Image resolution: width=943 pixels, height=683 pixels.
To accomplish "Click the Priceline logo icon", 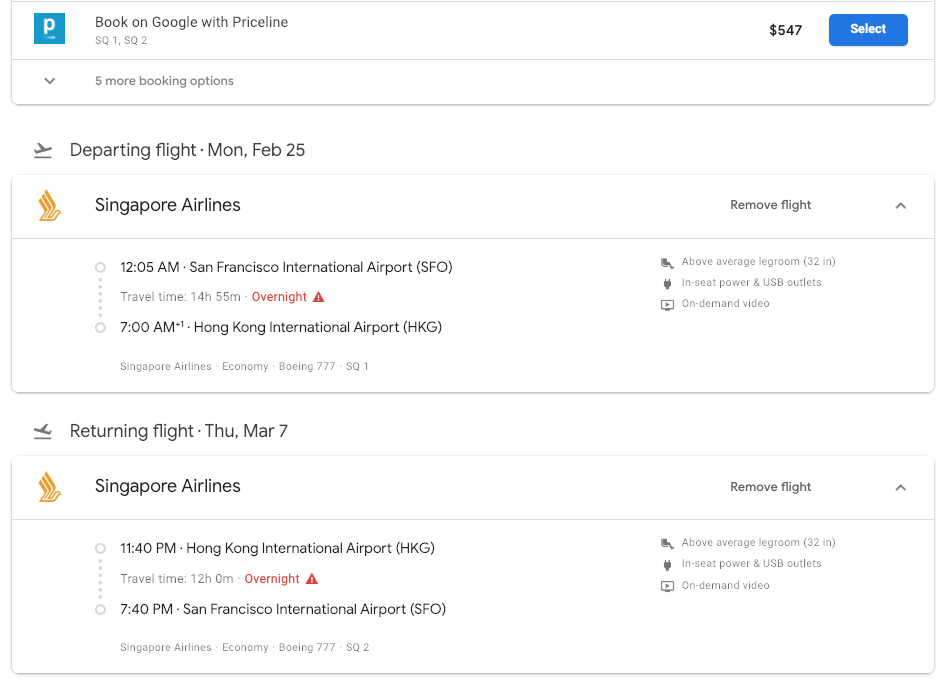I will pyautogui.click(x=49, y=29).
